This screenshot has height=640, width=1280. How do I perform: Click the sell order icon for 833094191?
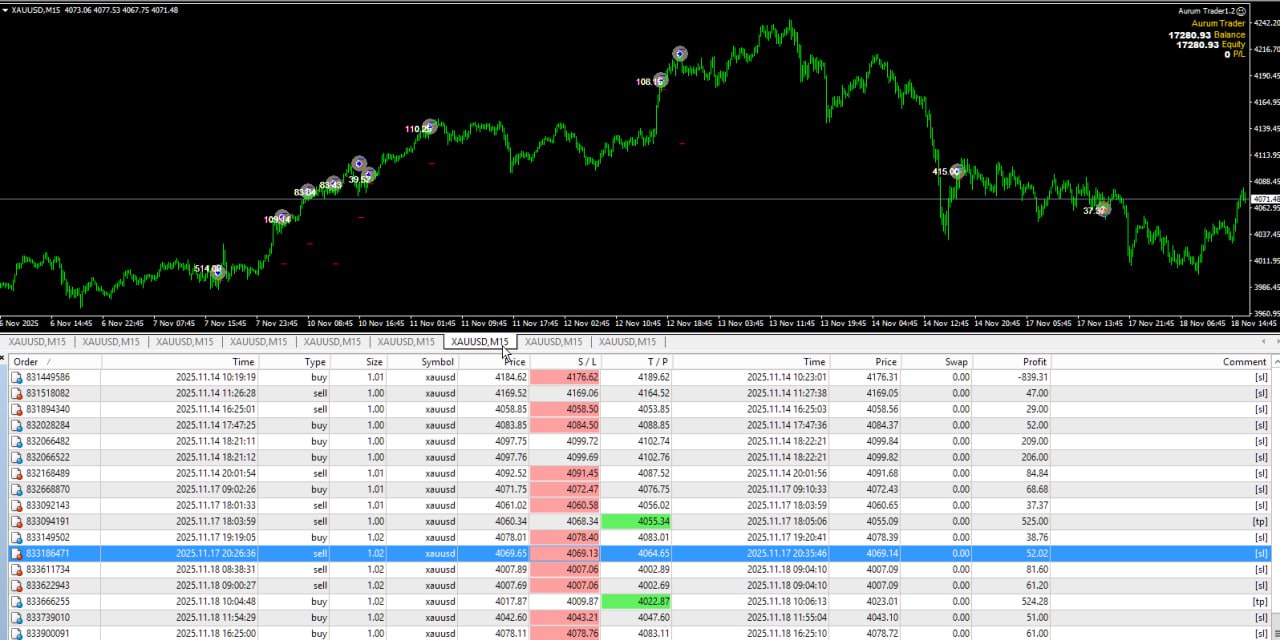(x=16, y=522)
